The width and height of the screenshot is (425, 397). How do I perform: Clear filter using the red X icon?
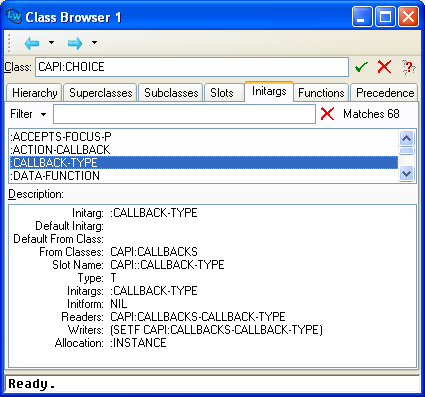coord(327,114)
